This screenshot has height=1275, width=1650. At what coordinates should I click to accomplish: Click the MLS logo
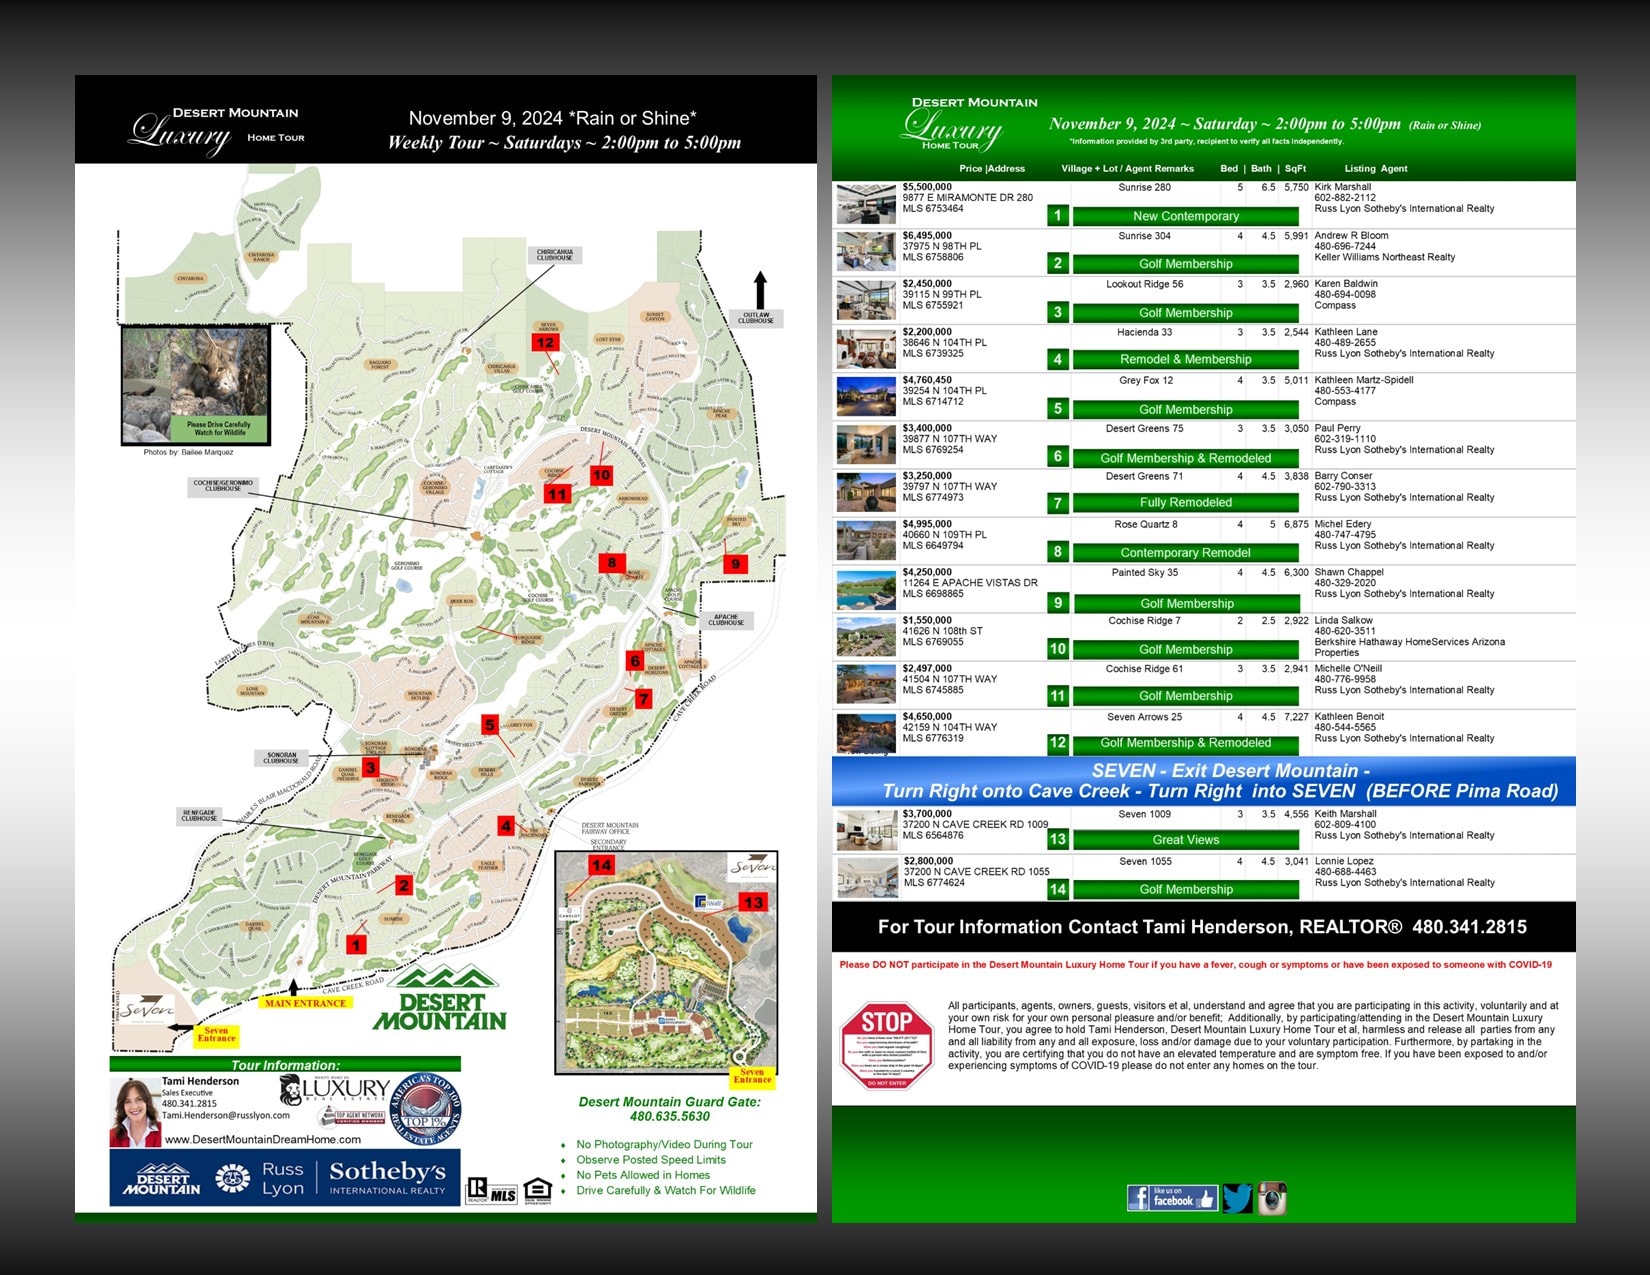[x=503, y=1193]
